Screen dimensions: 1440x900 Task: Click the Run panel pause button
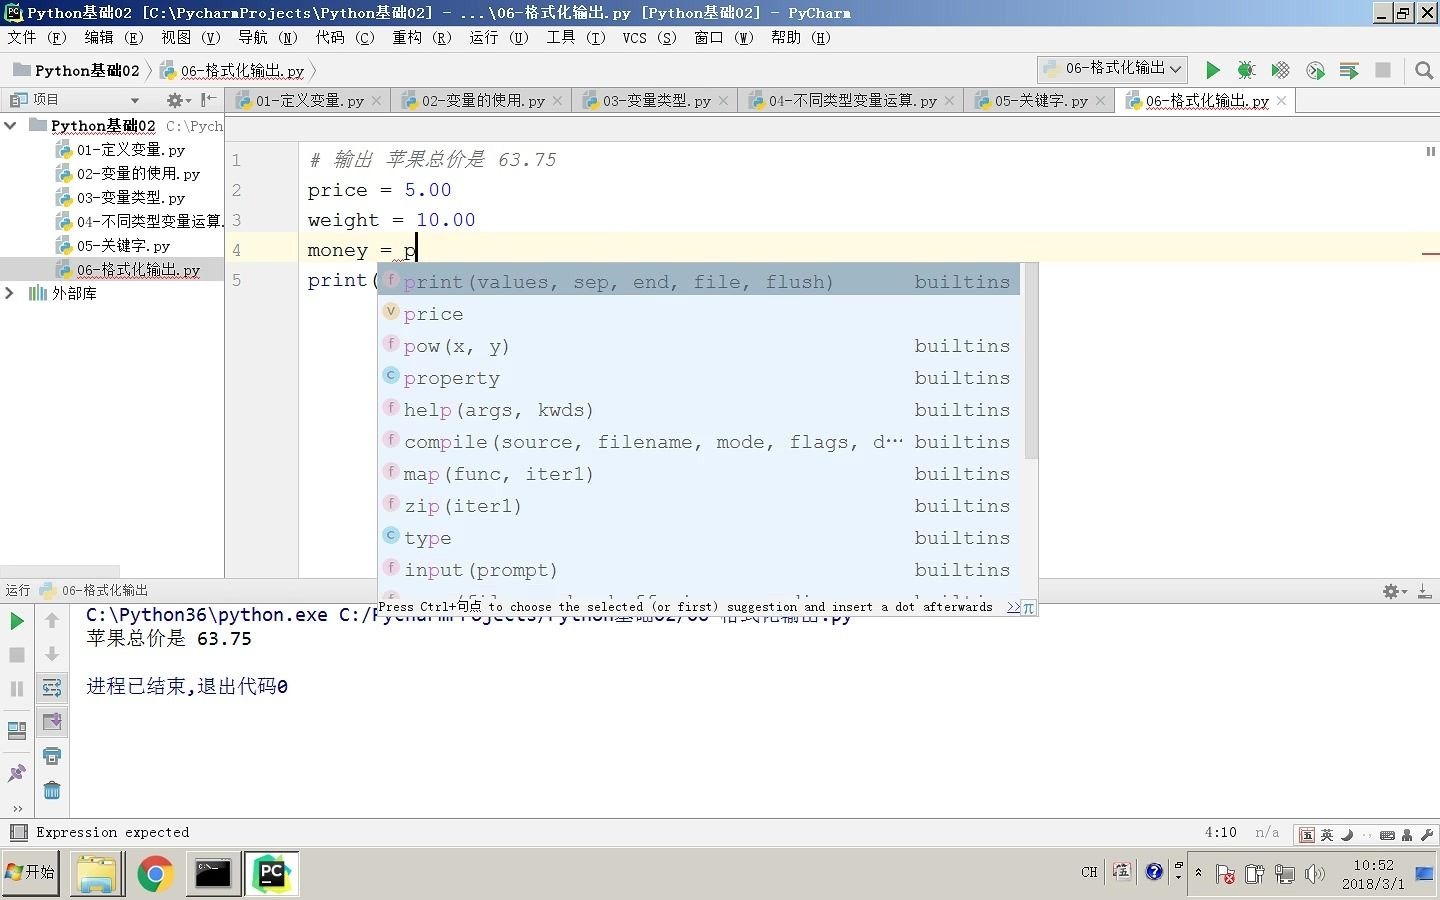(17, 689)
